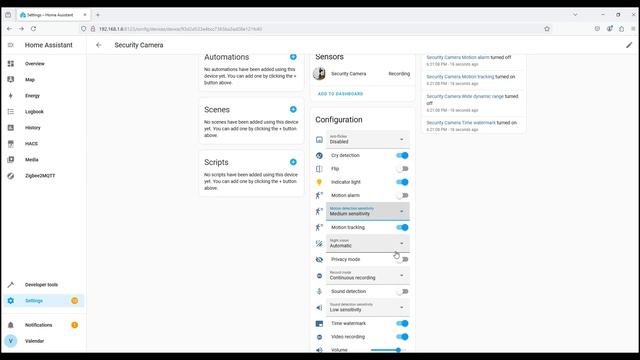
Task: Reload the page in the browser
Action: 33,29
